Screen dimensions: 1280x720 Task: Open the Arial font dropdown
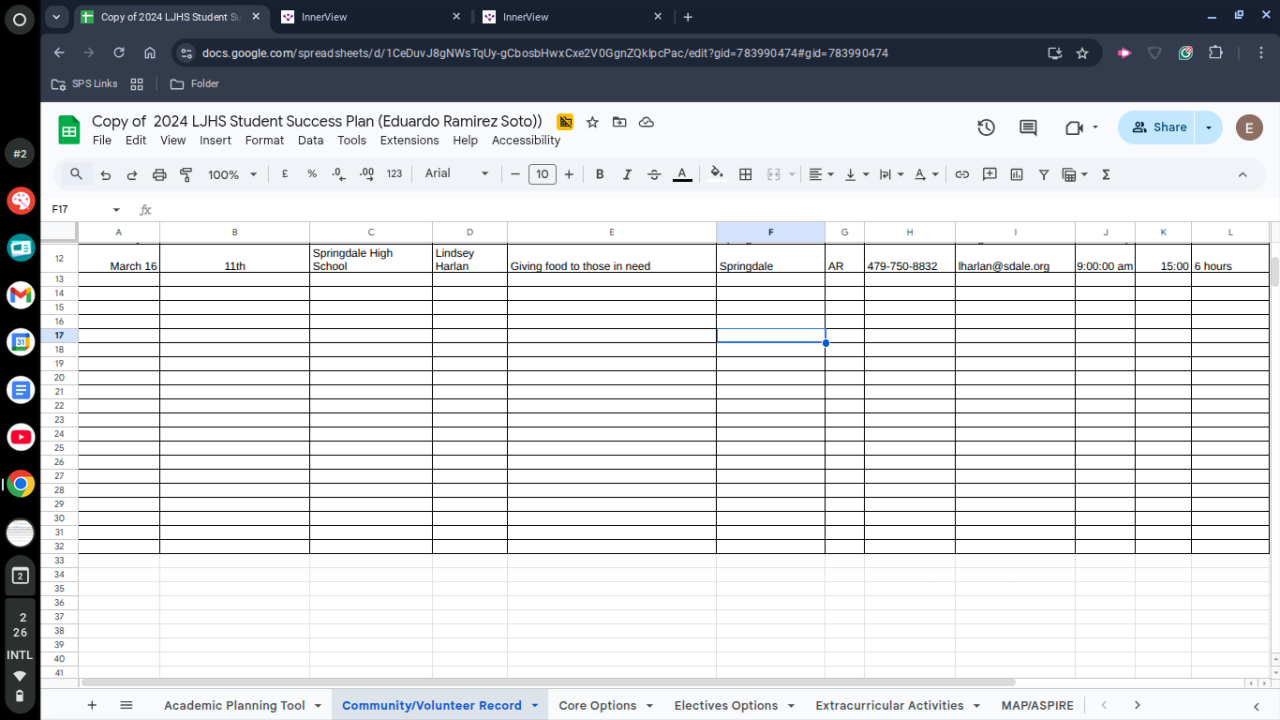click(x=456, y=174)
